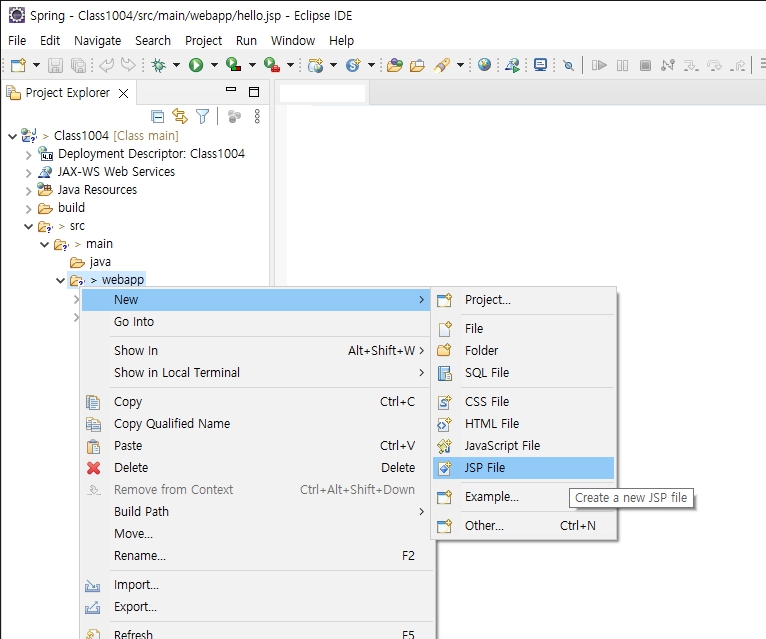The height and width of the screenshot is (639, 766).
Task: Collapse the src folder
Action: point(29,227)
